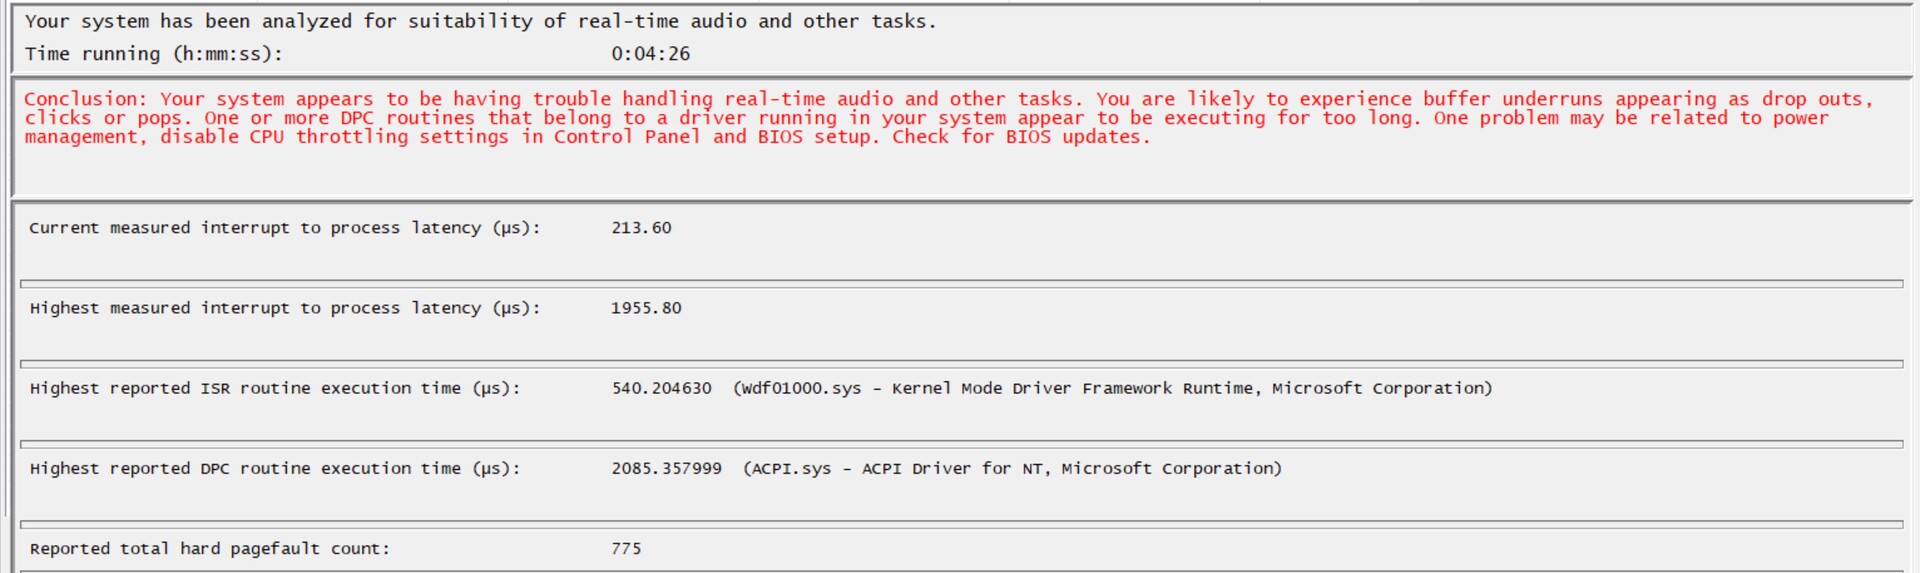Click the system analyzed status message
This screenshot has height=573, width=1920.
point(480,21)
